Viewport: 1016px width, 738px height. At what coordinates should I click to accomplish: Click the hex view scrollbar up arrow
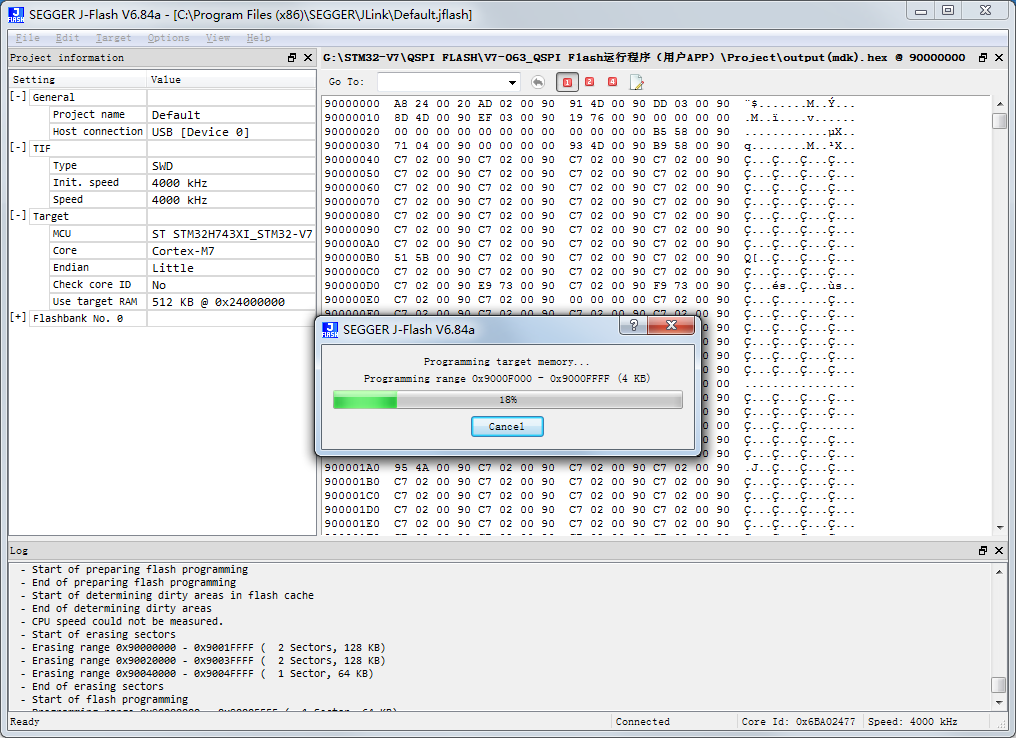point(999,104)
